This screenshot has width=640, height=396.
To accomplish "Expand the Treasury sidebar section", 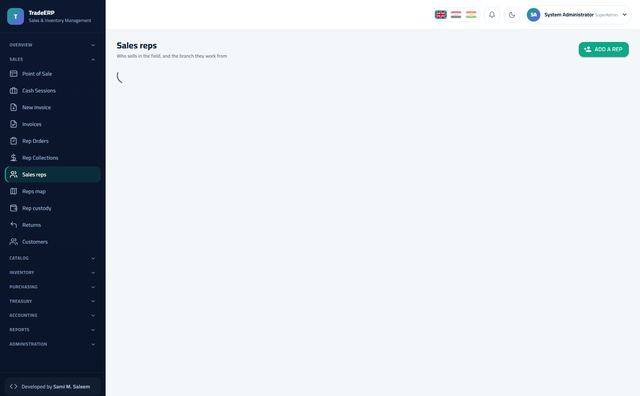I will (x=52, y=301).
